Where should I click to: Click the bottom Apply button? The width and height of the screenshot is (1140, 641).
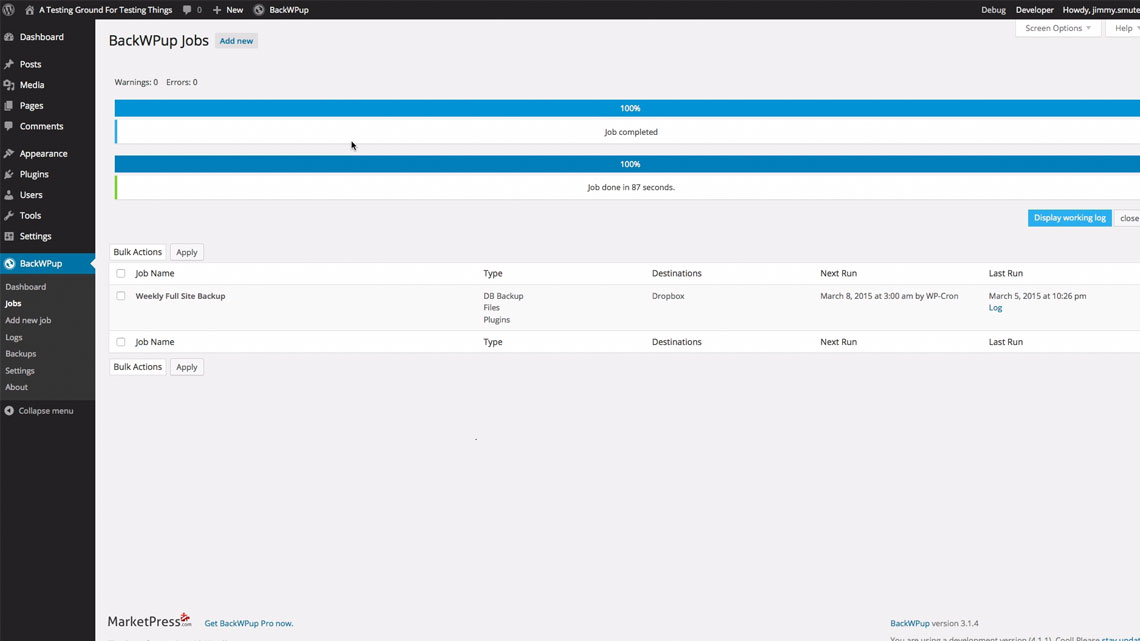tap(187, 367)
